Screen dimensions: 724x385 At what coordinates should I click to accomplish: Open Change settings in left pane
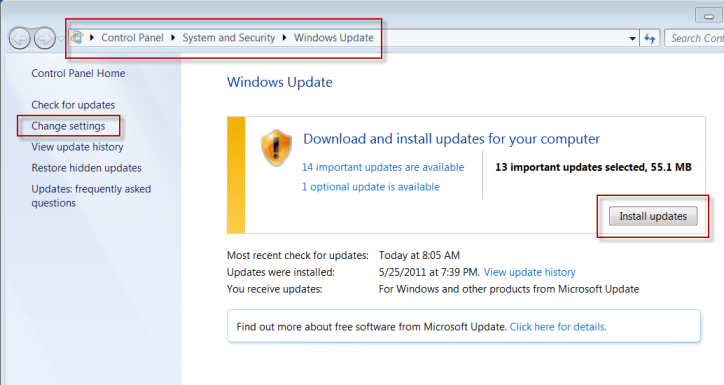(68, 126)
